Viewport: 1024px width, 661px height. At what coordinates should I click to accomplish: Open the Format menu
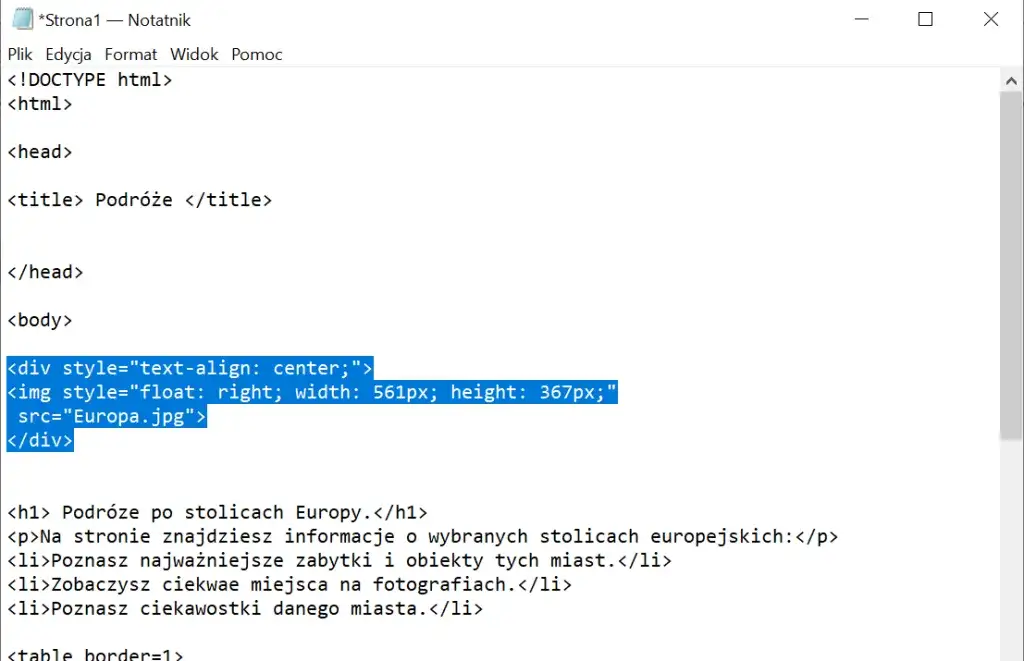point(130,54)
